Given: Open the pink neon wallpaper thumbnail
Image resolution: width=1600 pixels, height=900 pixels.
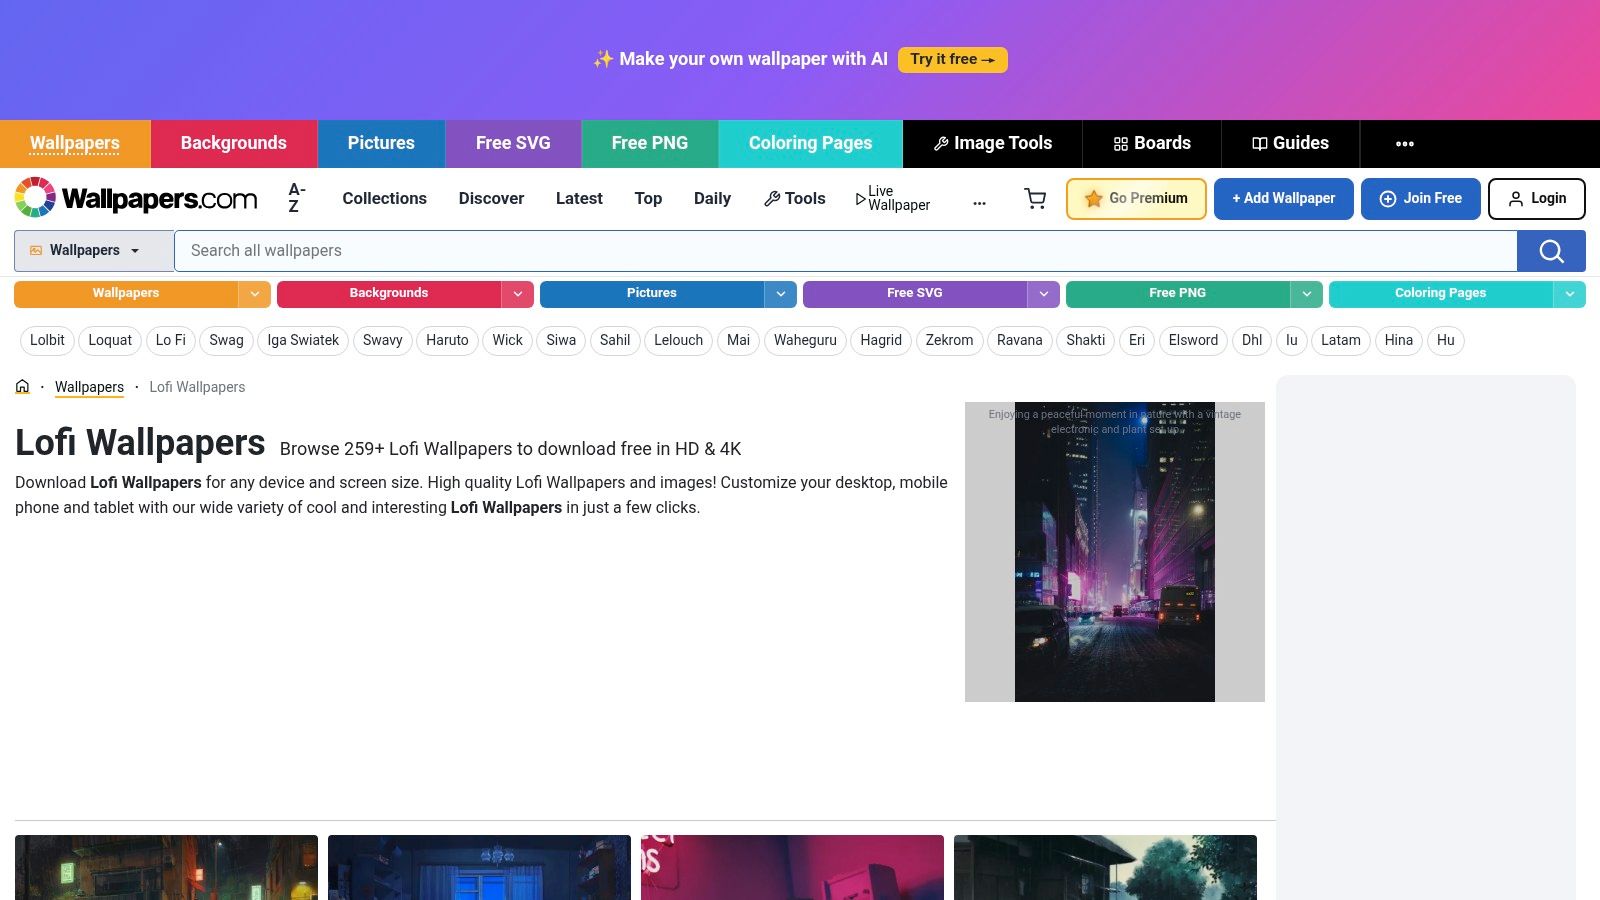Looking at the screenshot, I should (792, 867).
